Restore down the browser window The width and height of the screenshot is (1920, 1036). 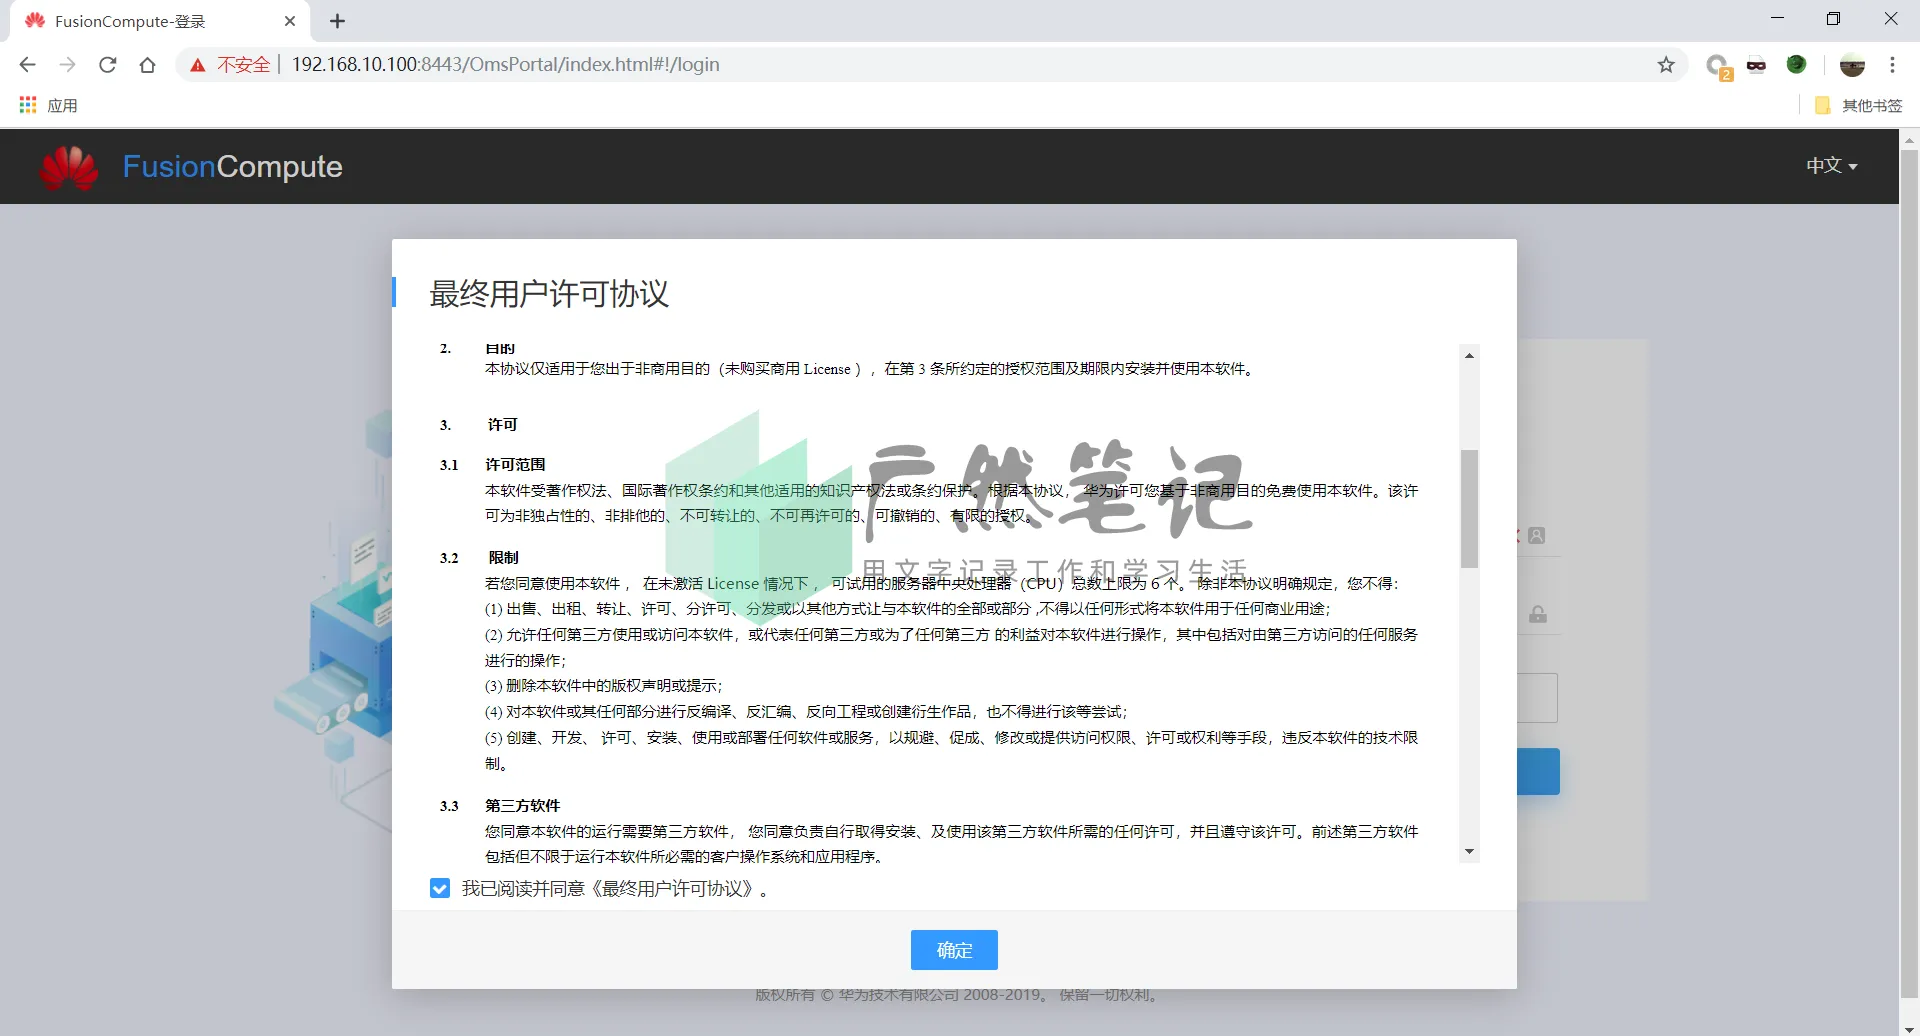point(1833,19)
